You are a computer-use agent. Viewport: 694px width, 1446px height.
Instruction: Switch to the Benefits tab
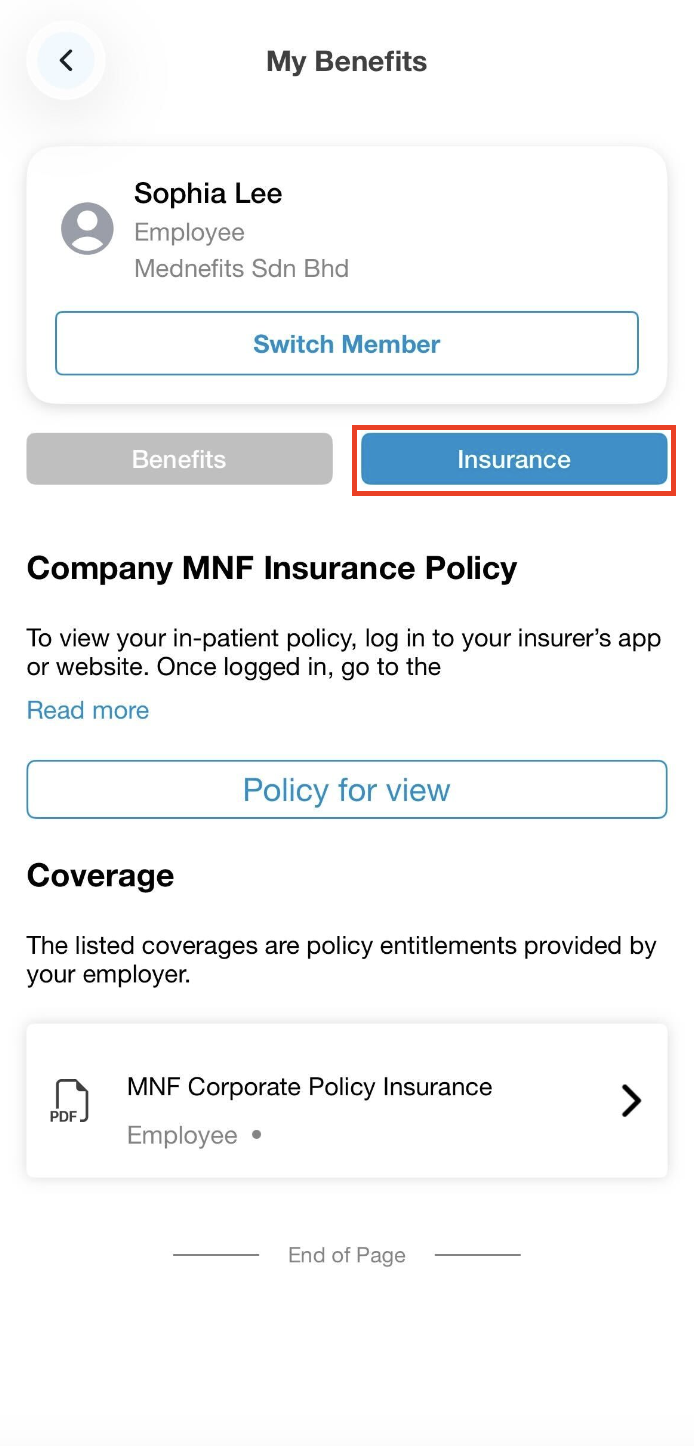click(179, 459)
